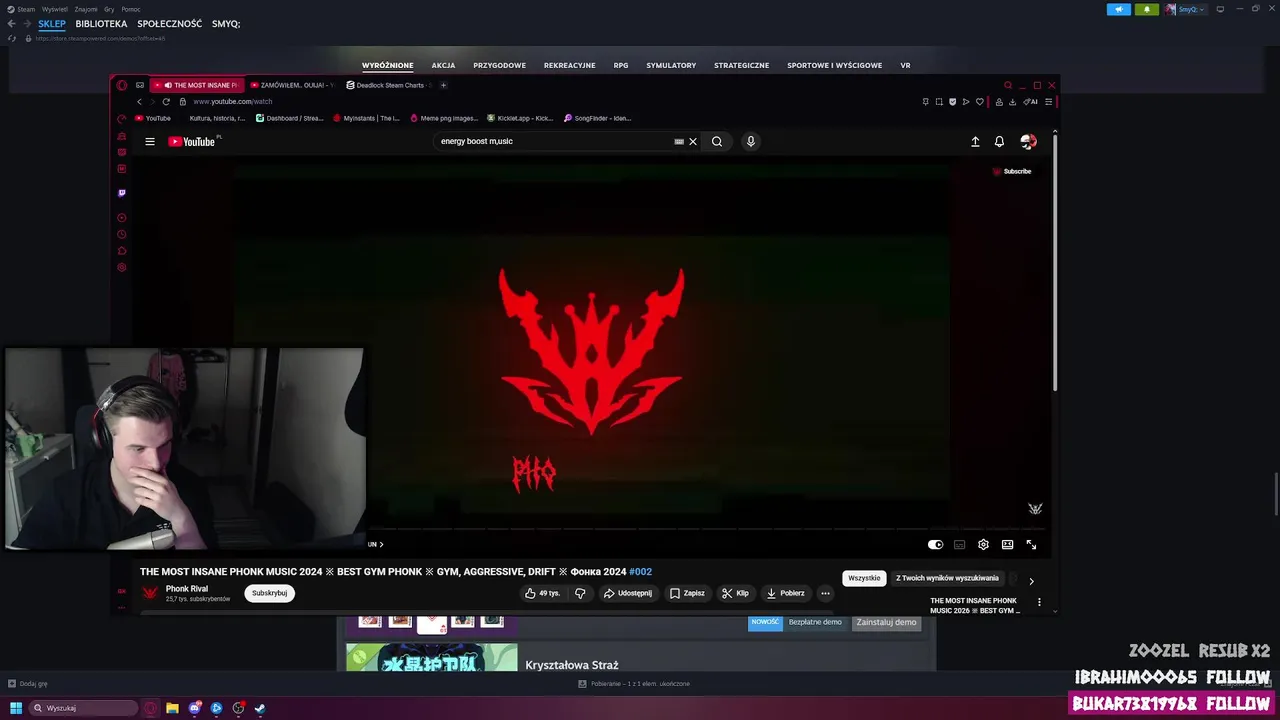Save video with Zapisz button
Image resolution: width=1280 pixels, height=720 pixels.
[x=687, y=593]
